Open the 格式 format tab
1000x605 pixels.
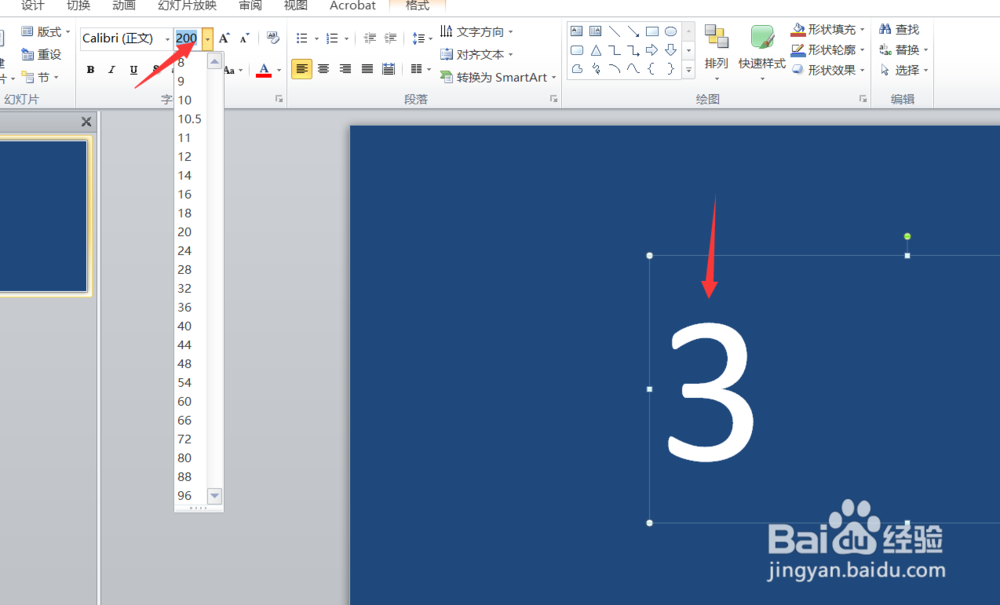(418, 6)
